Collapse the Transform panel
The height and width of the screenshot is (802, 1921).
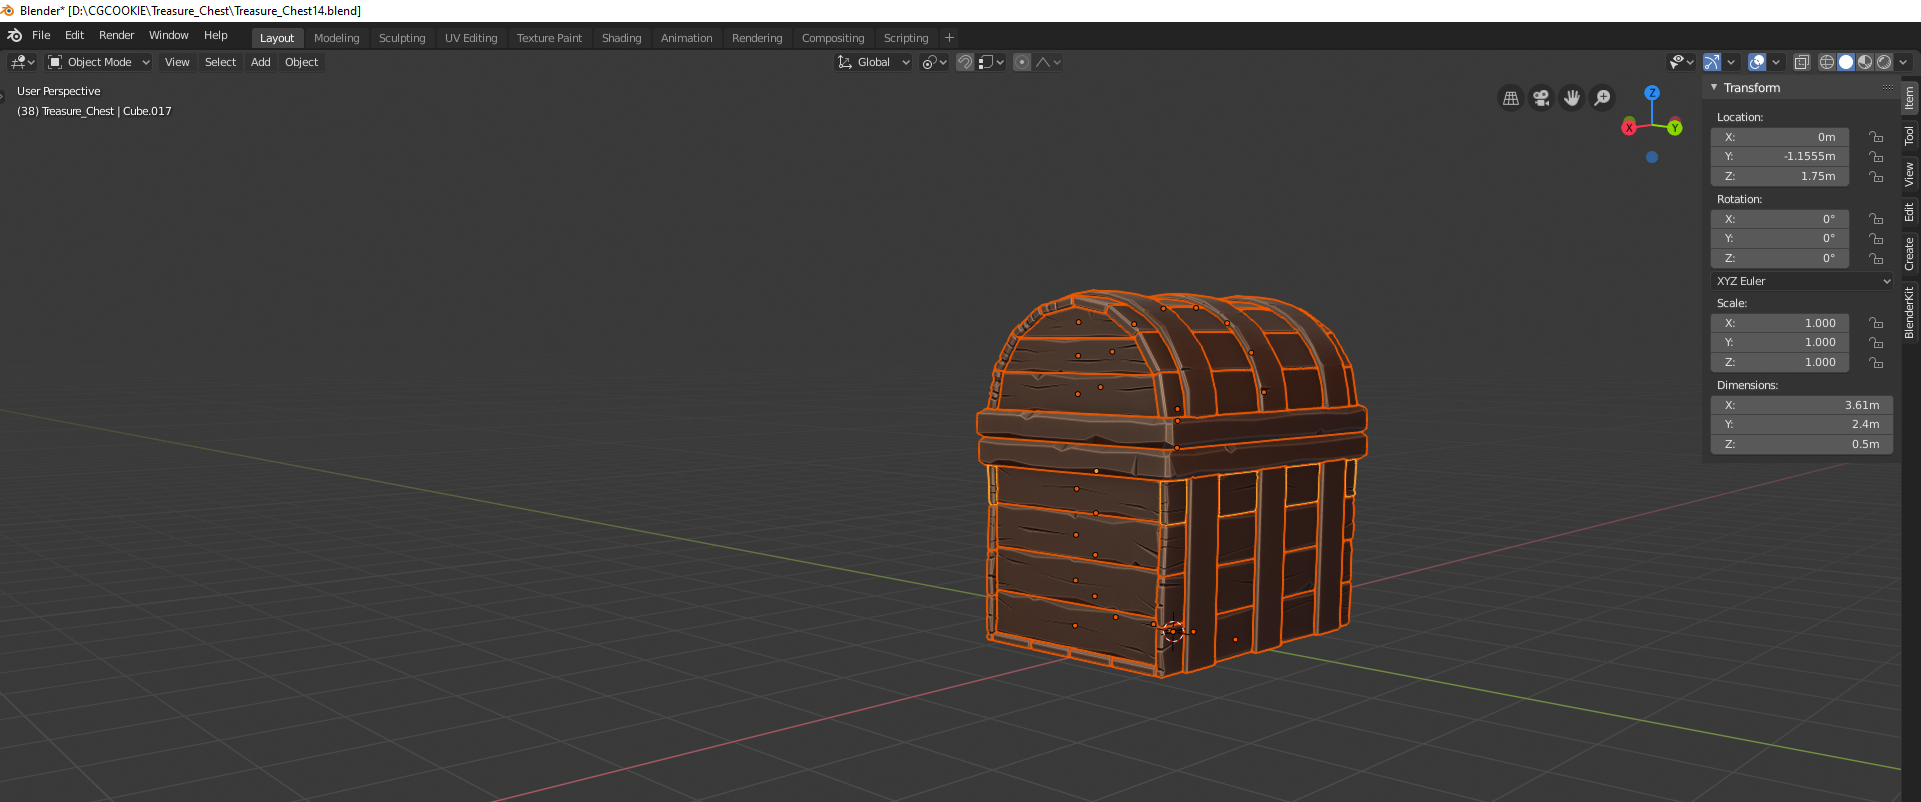[x=1714, y=88]
